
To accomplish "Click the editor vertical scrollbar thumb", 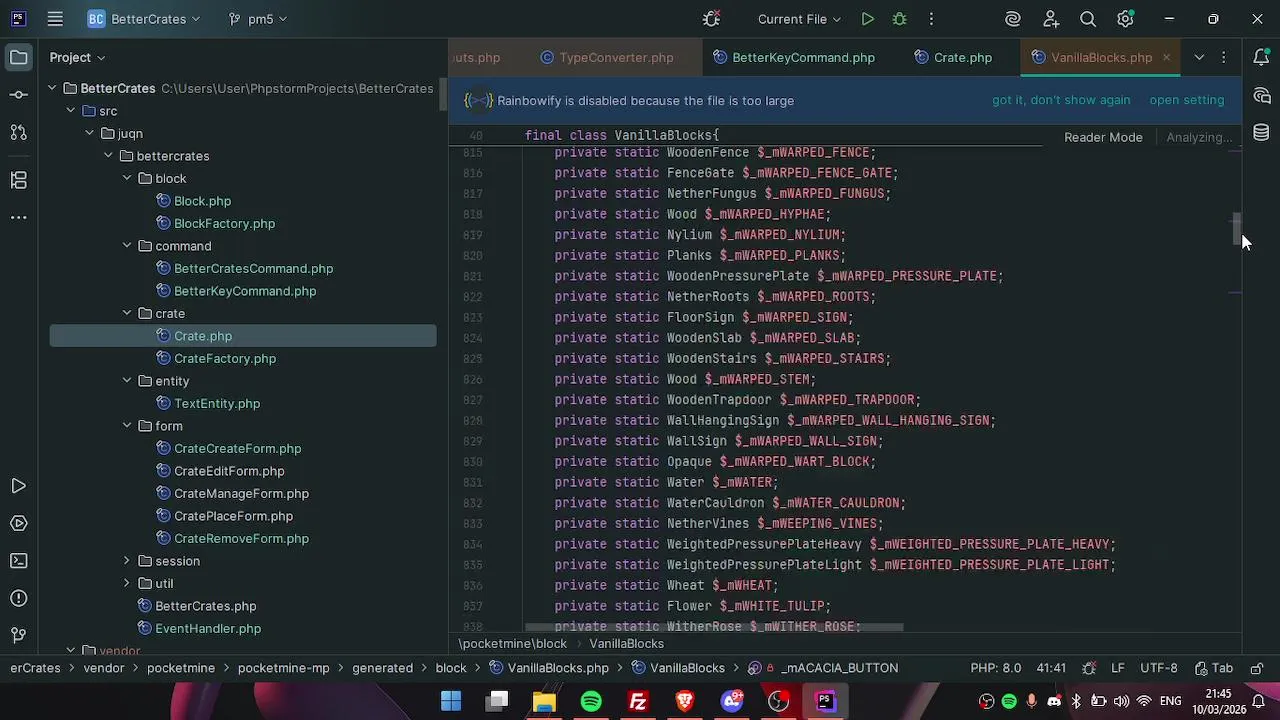I will coord(1237,230).
